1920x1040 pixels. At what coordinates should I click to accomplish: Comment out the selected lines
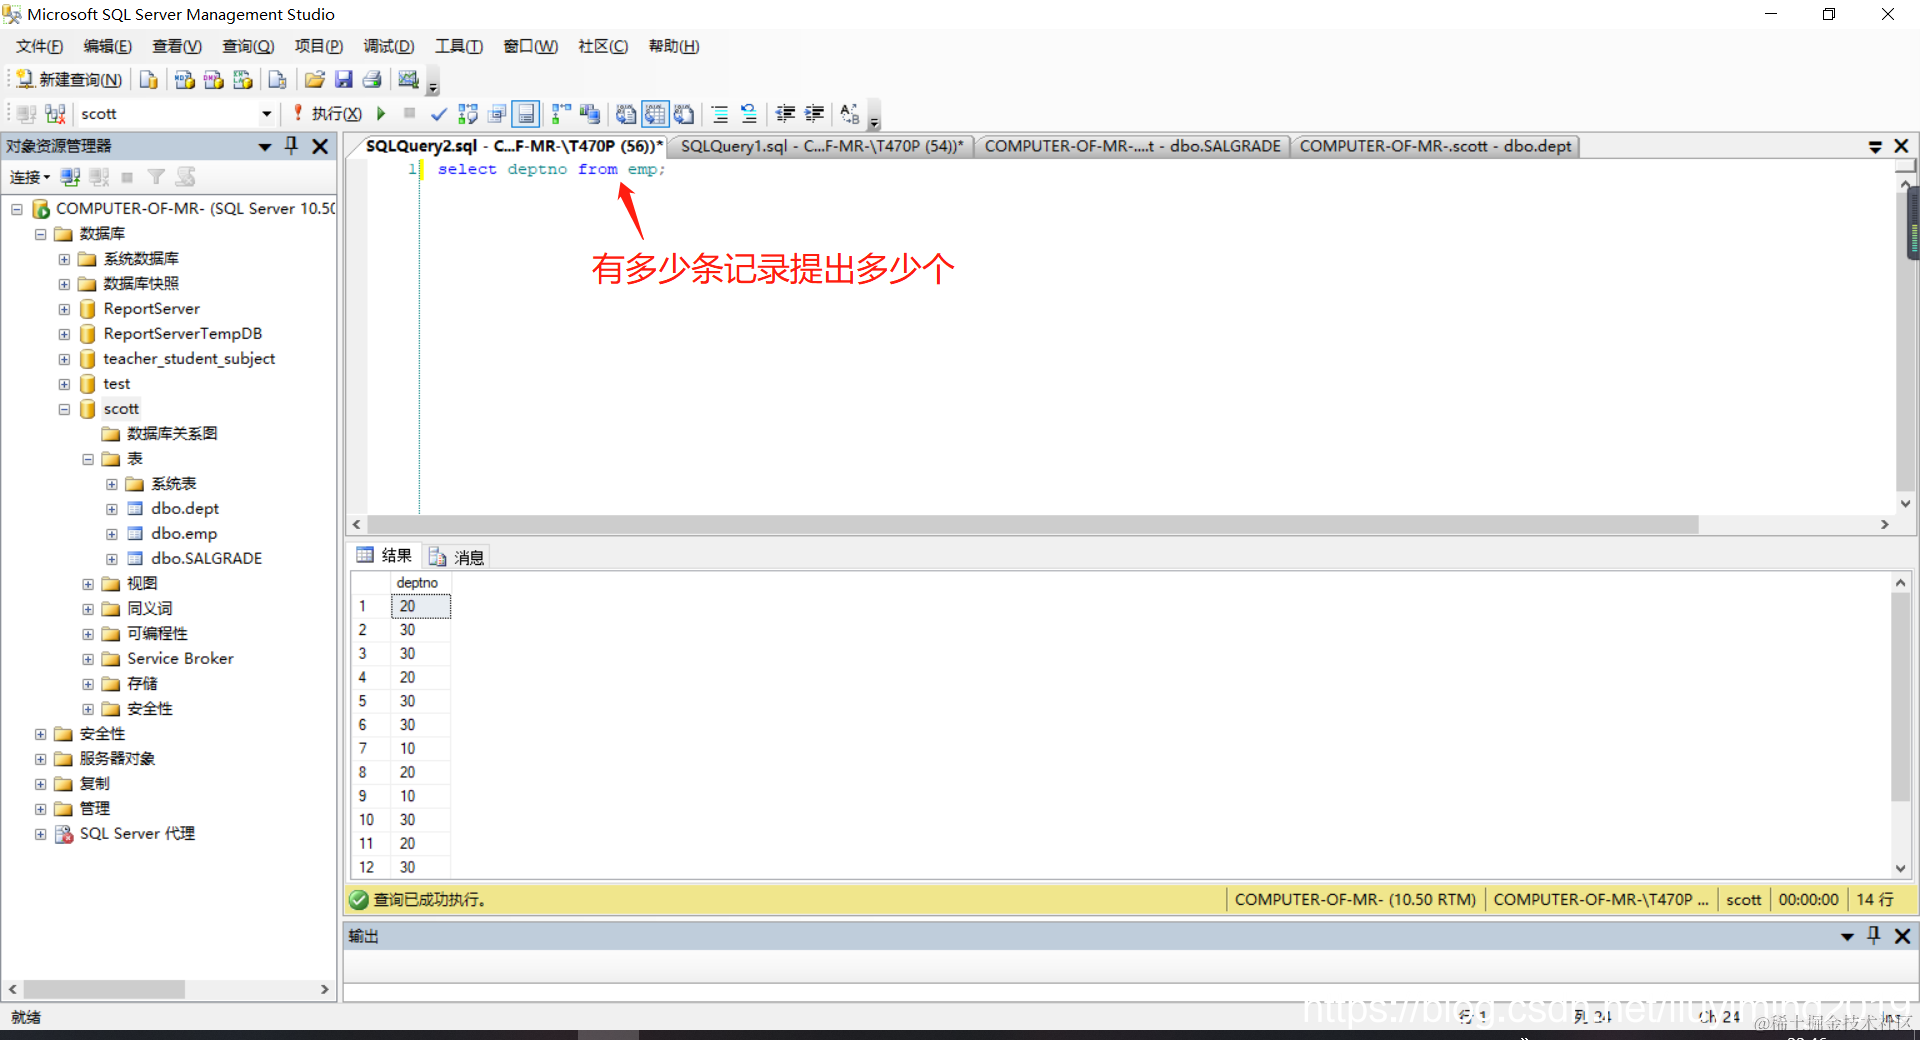point(720,114)
